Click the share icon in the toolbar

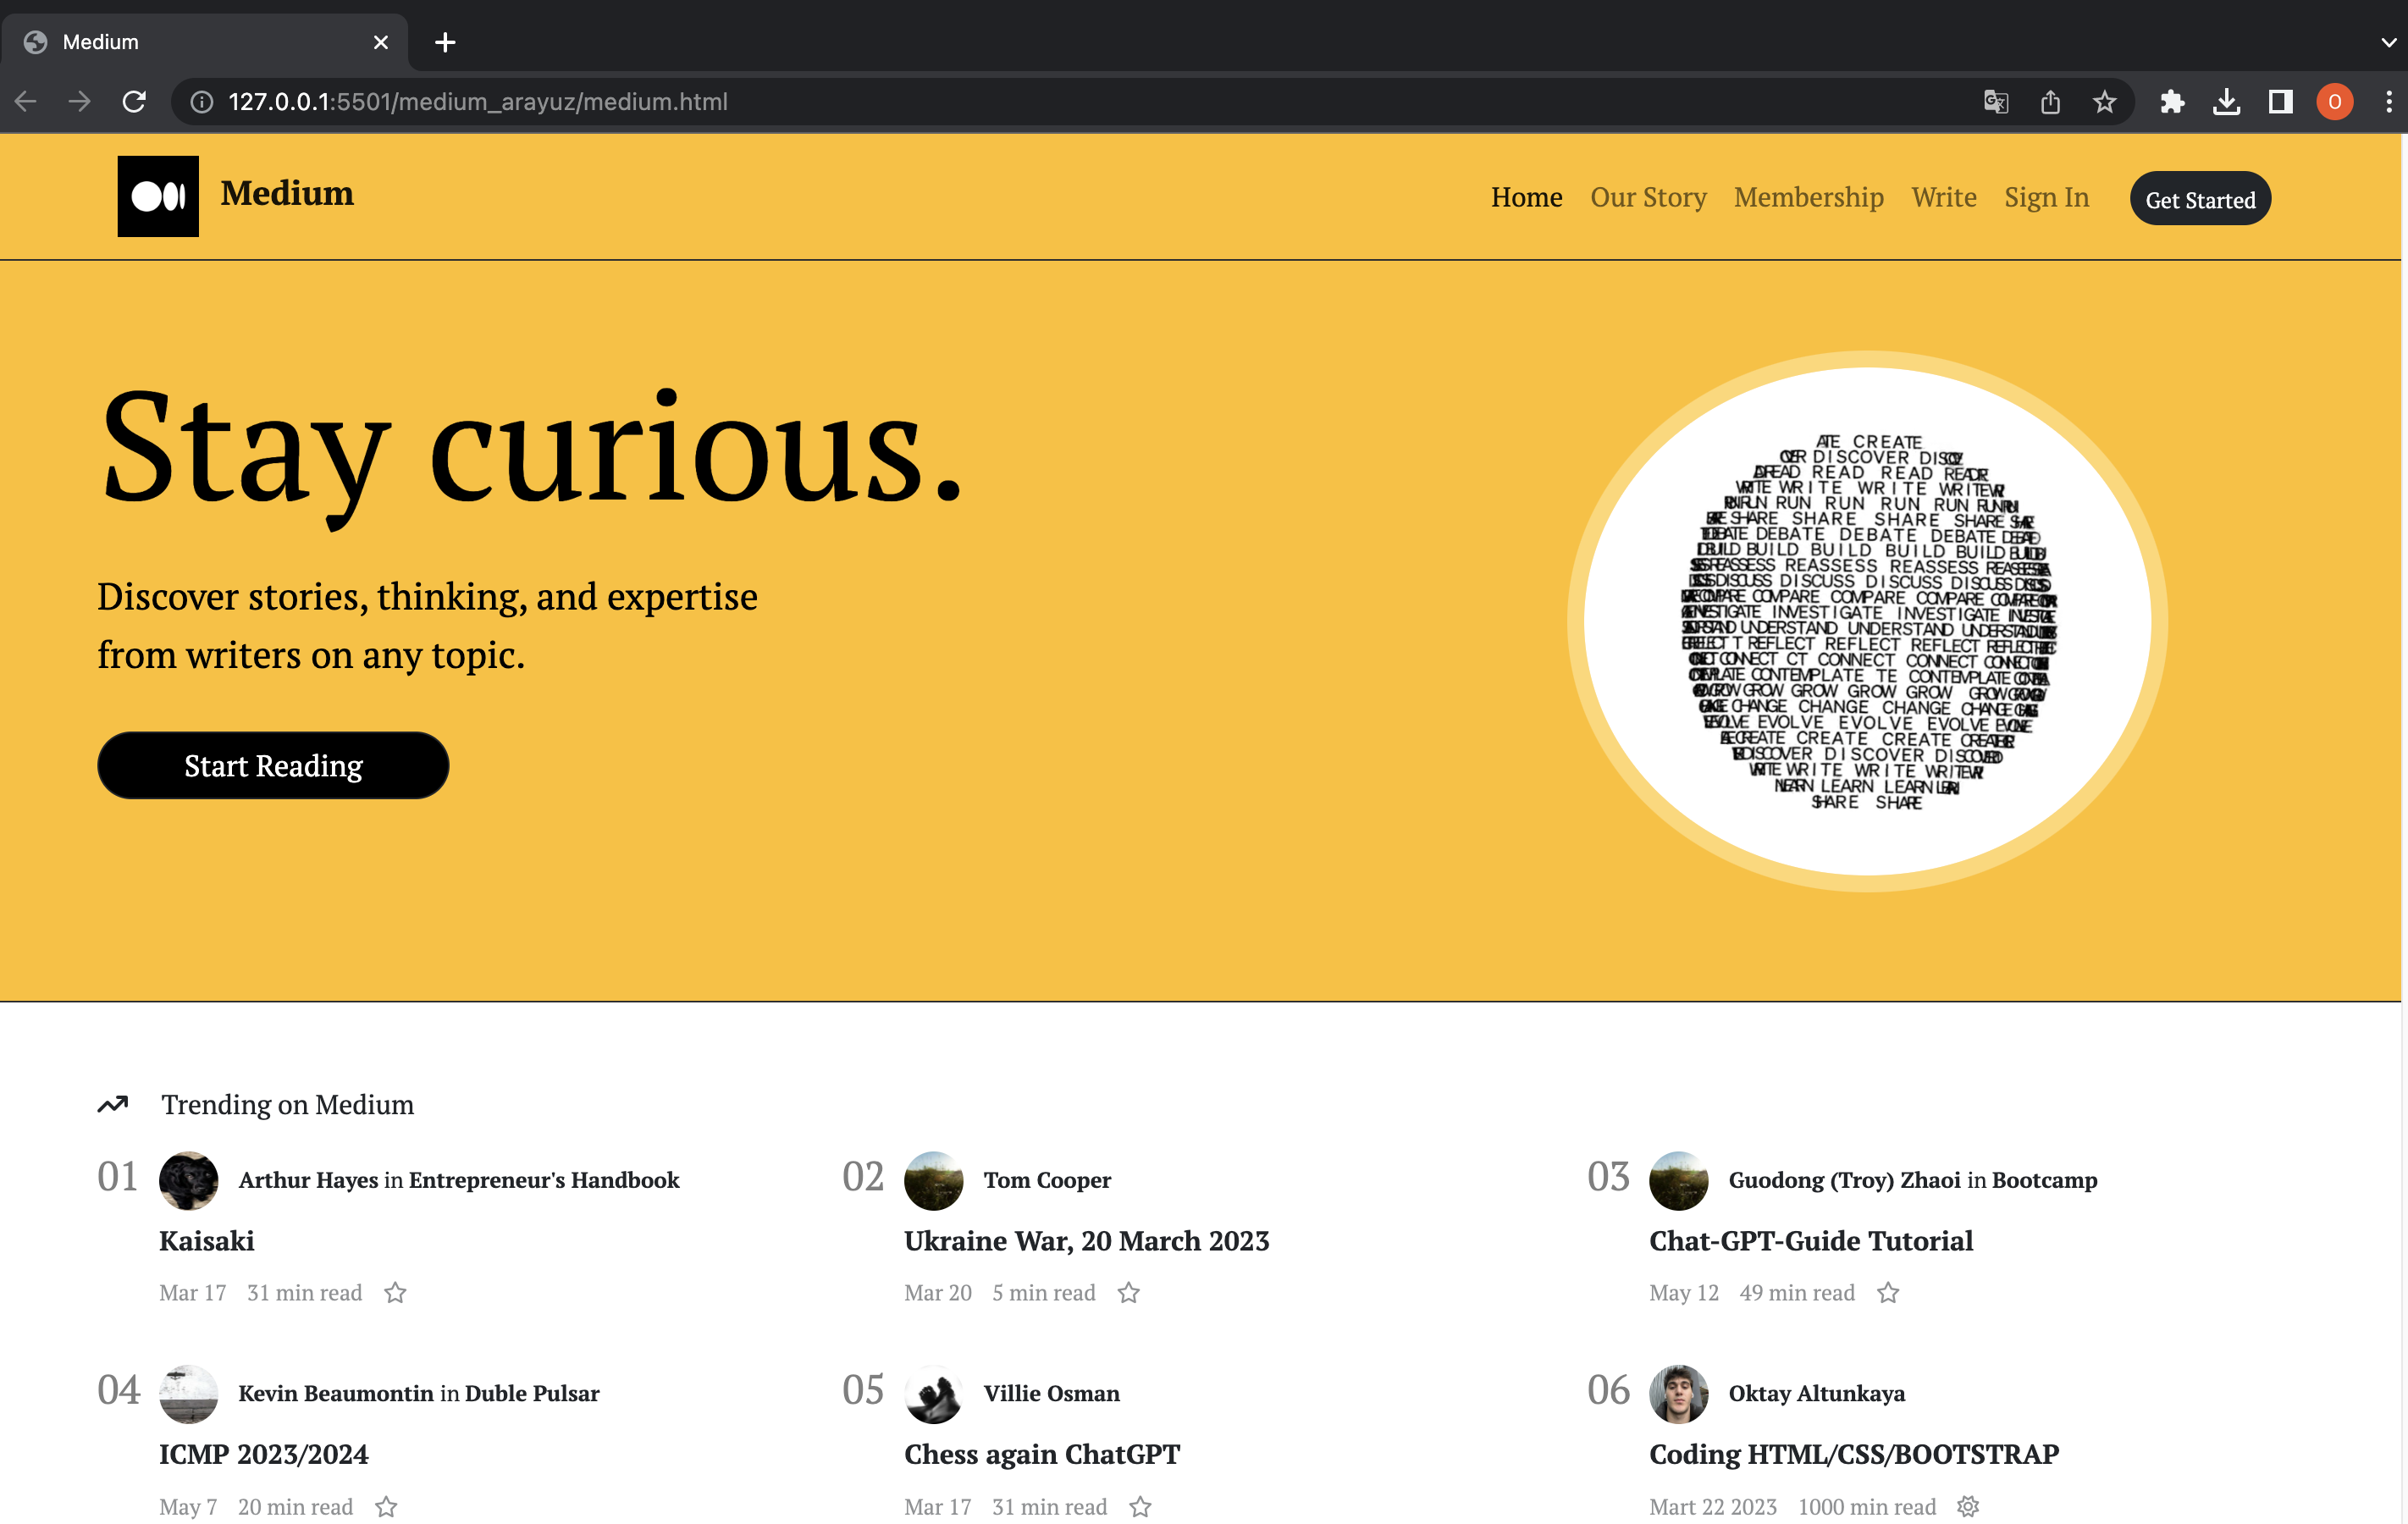[x=2051, y=101]
